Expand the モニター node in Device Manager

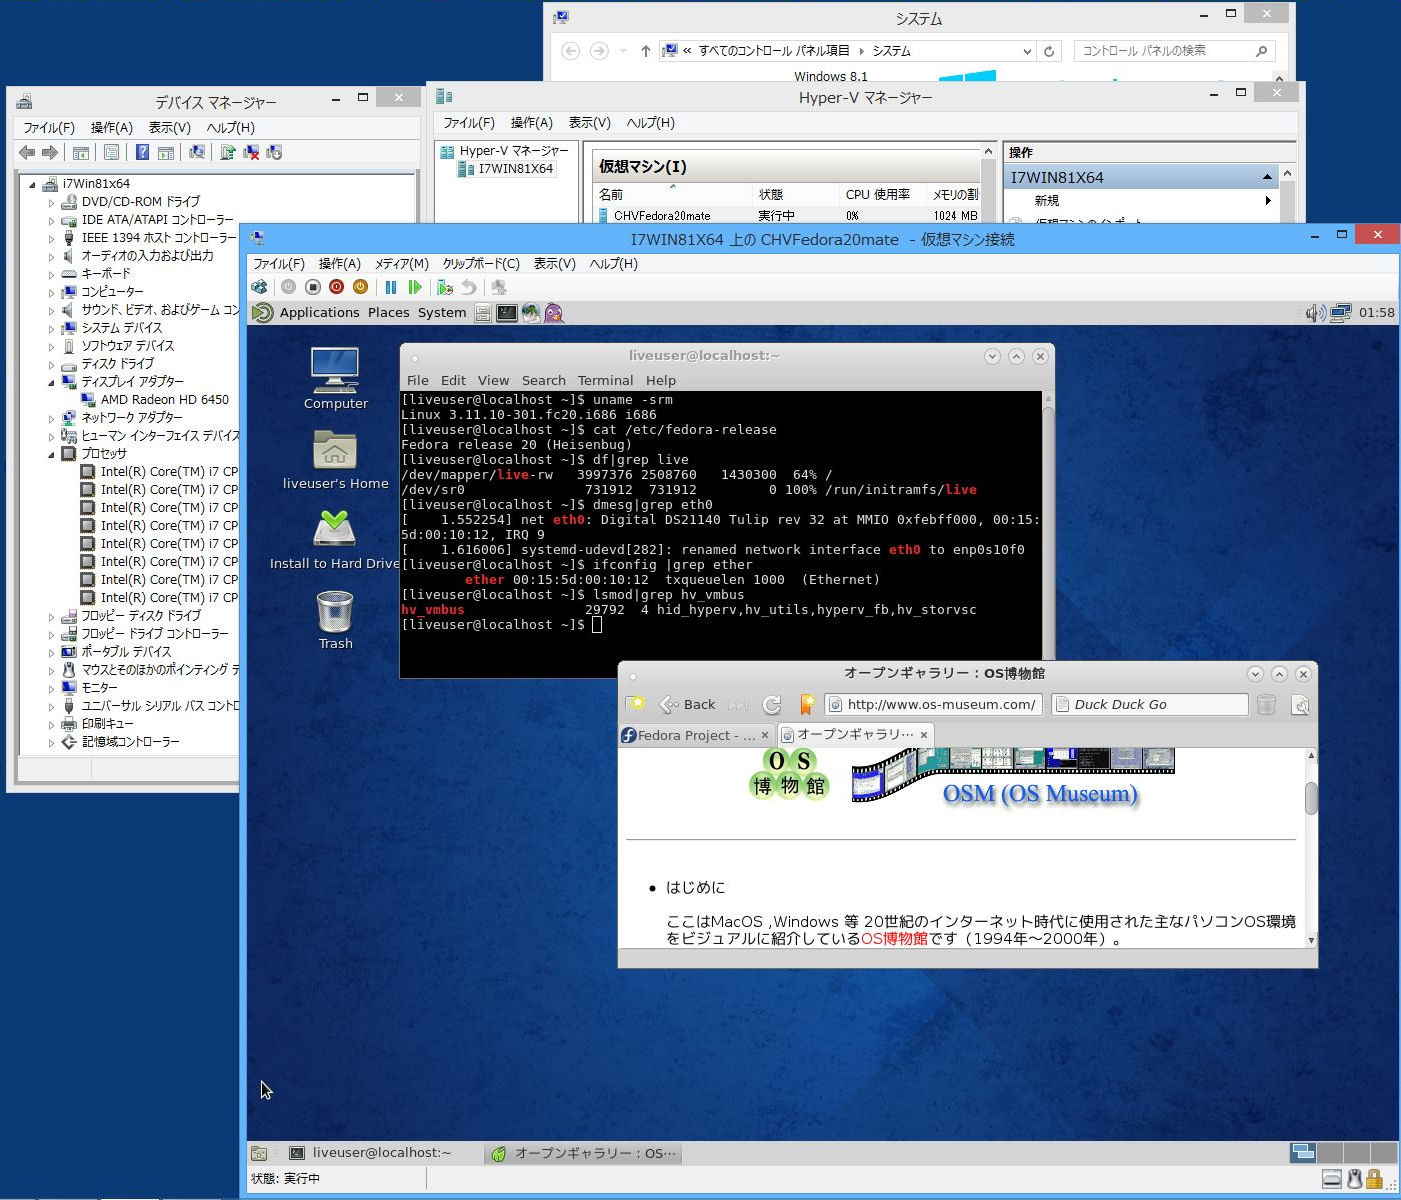[x=51, y=688]
